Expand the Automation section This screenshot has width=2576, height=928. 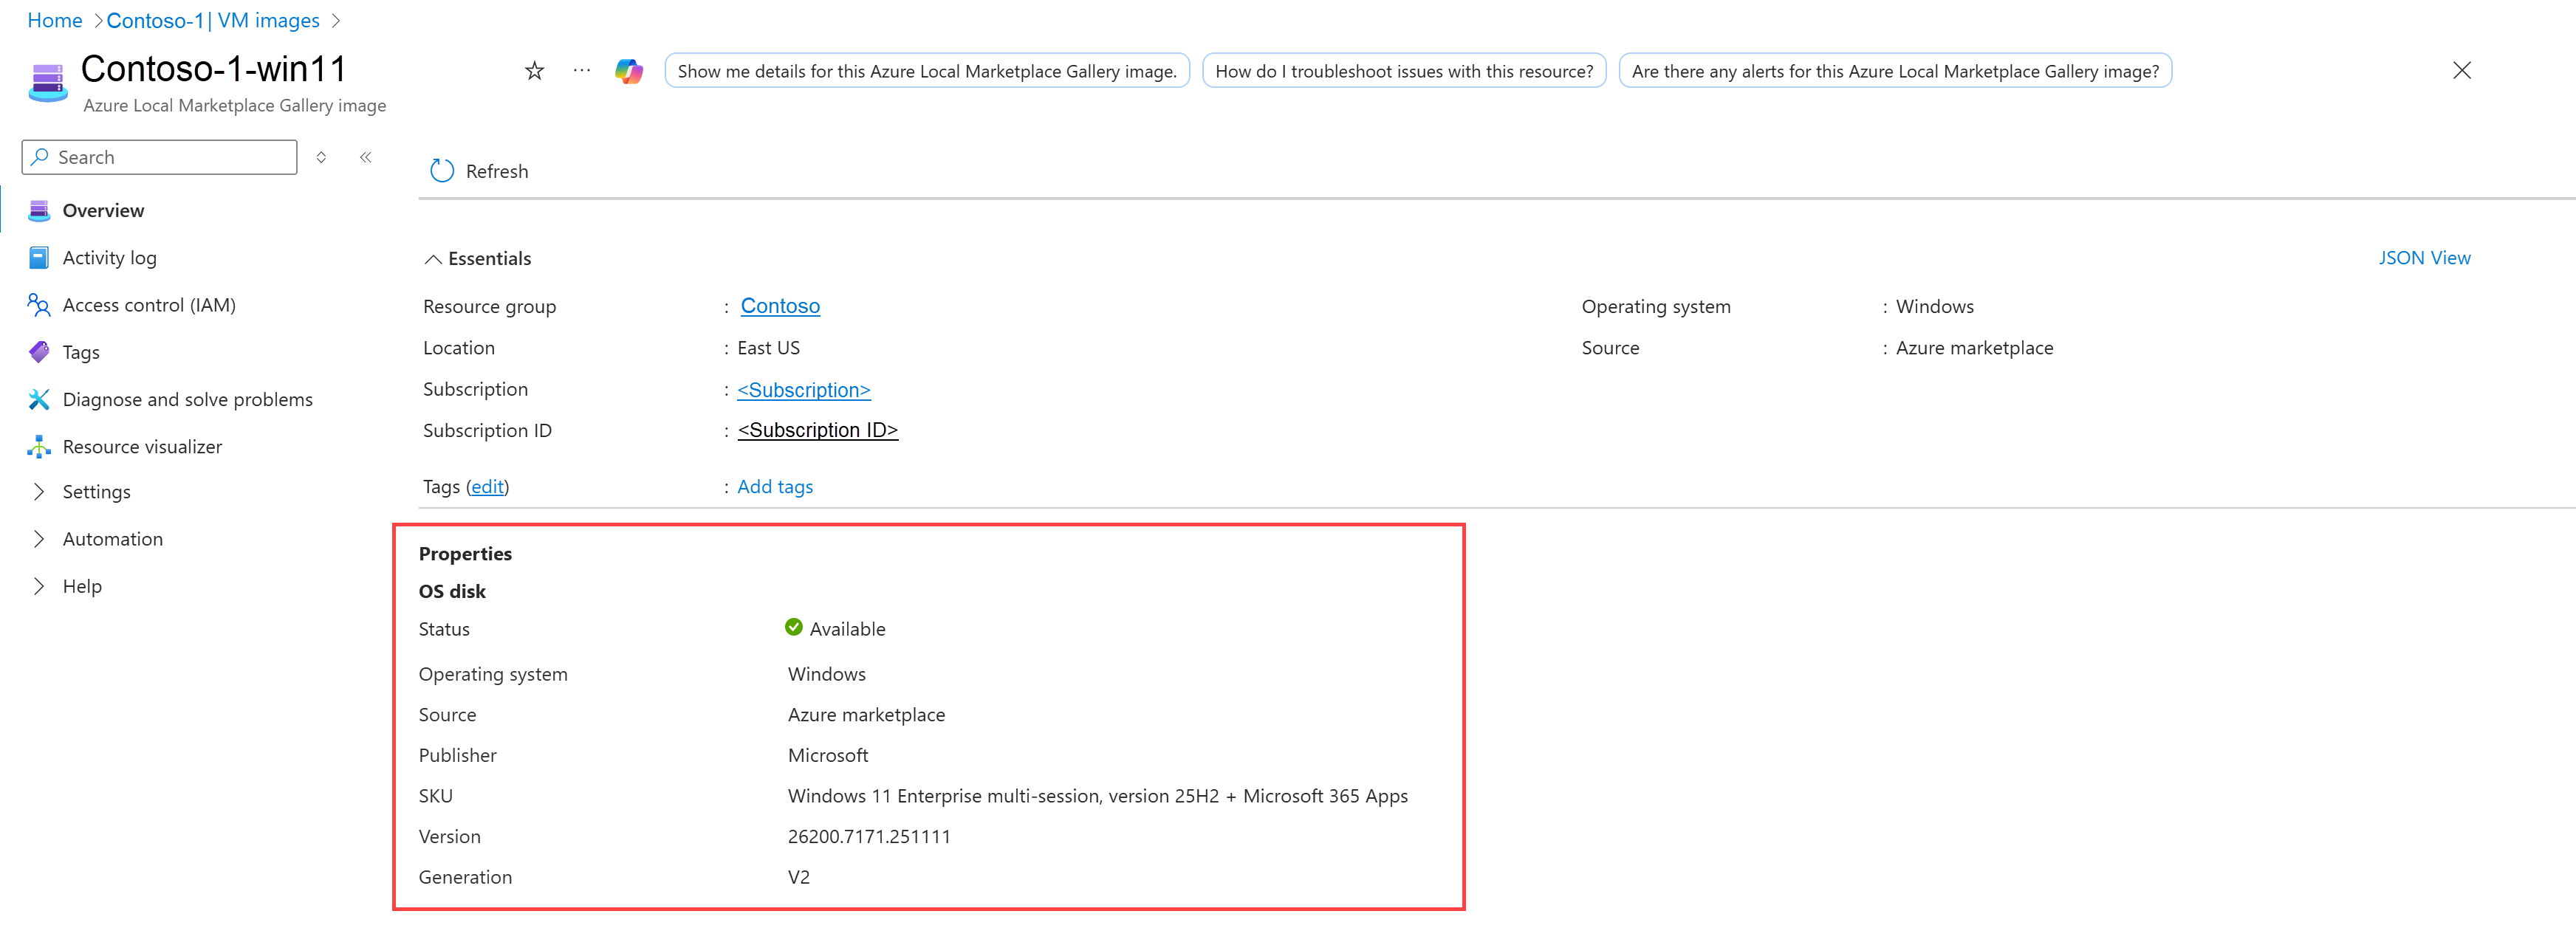(39, 539)
